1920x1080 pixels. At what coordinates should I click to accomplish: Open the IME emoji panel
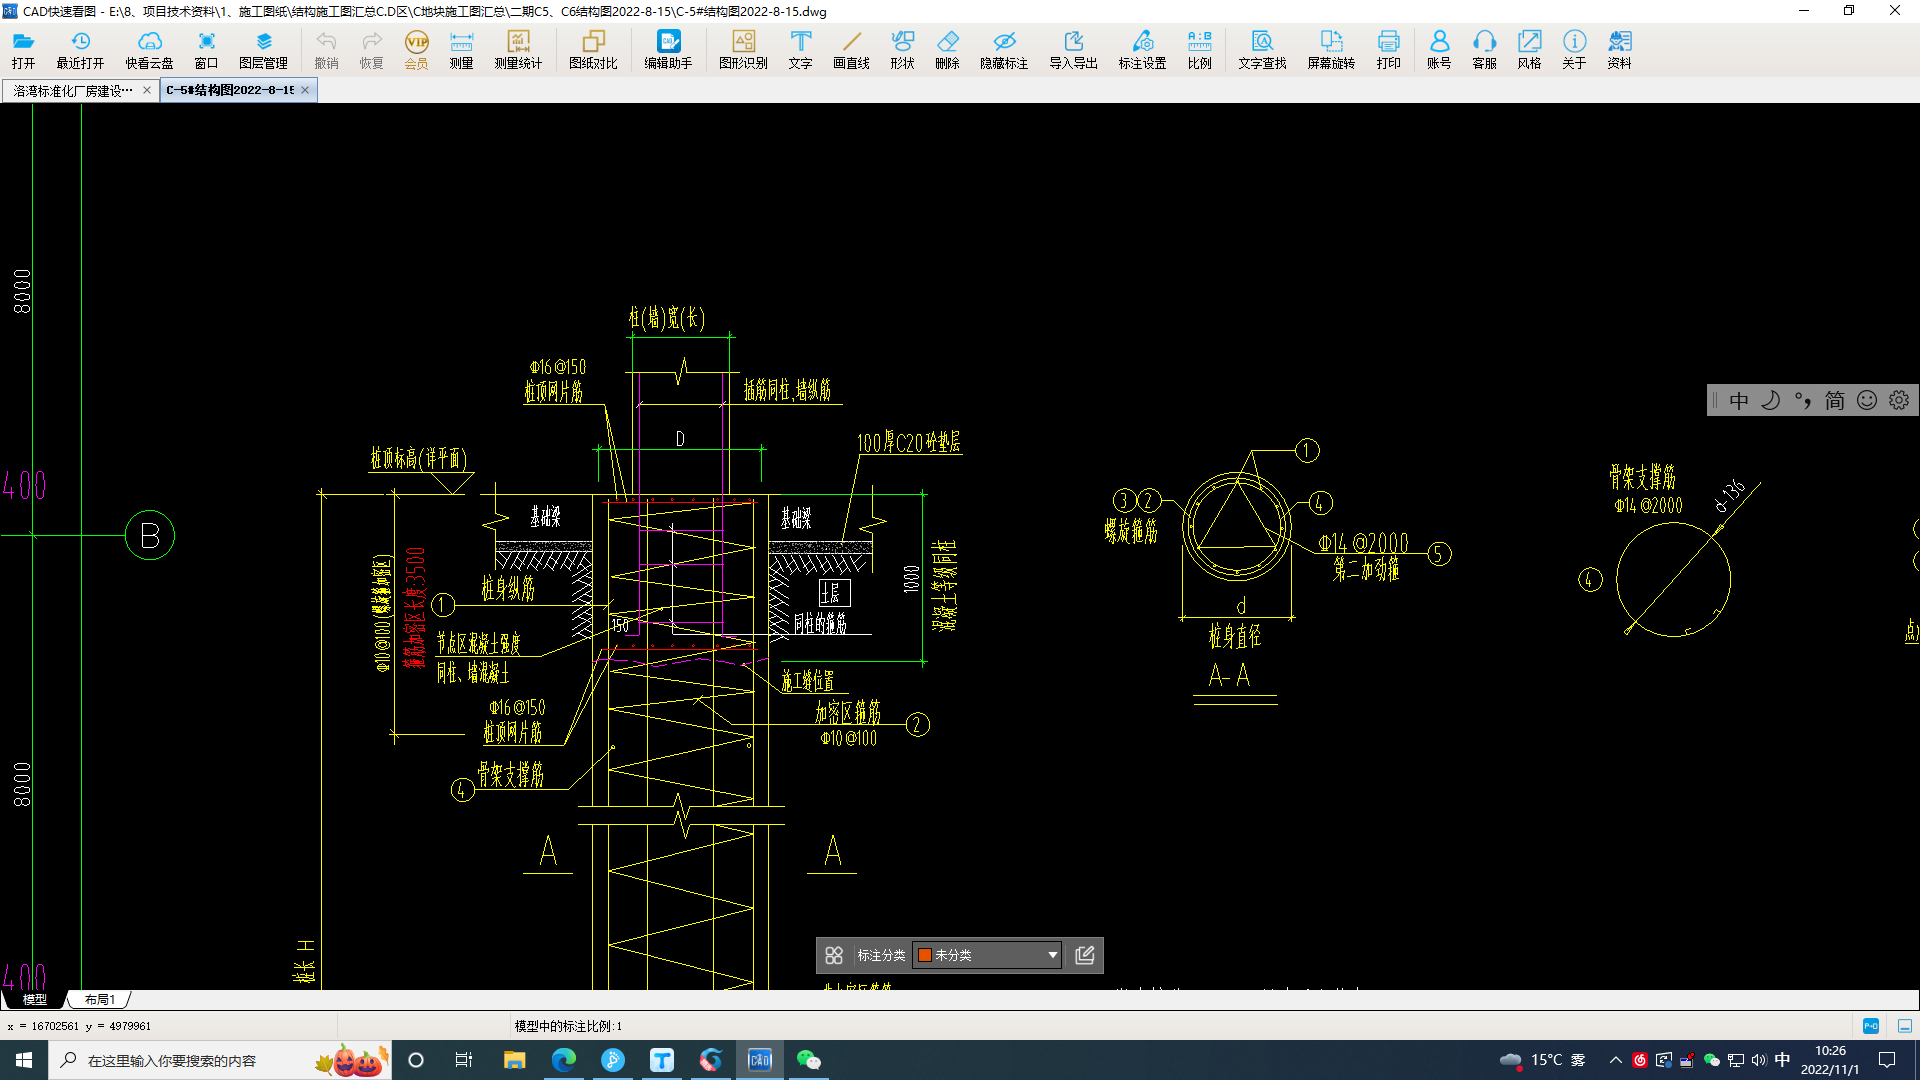click(1866, 401)
